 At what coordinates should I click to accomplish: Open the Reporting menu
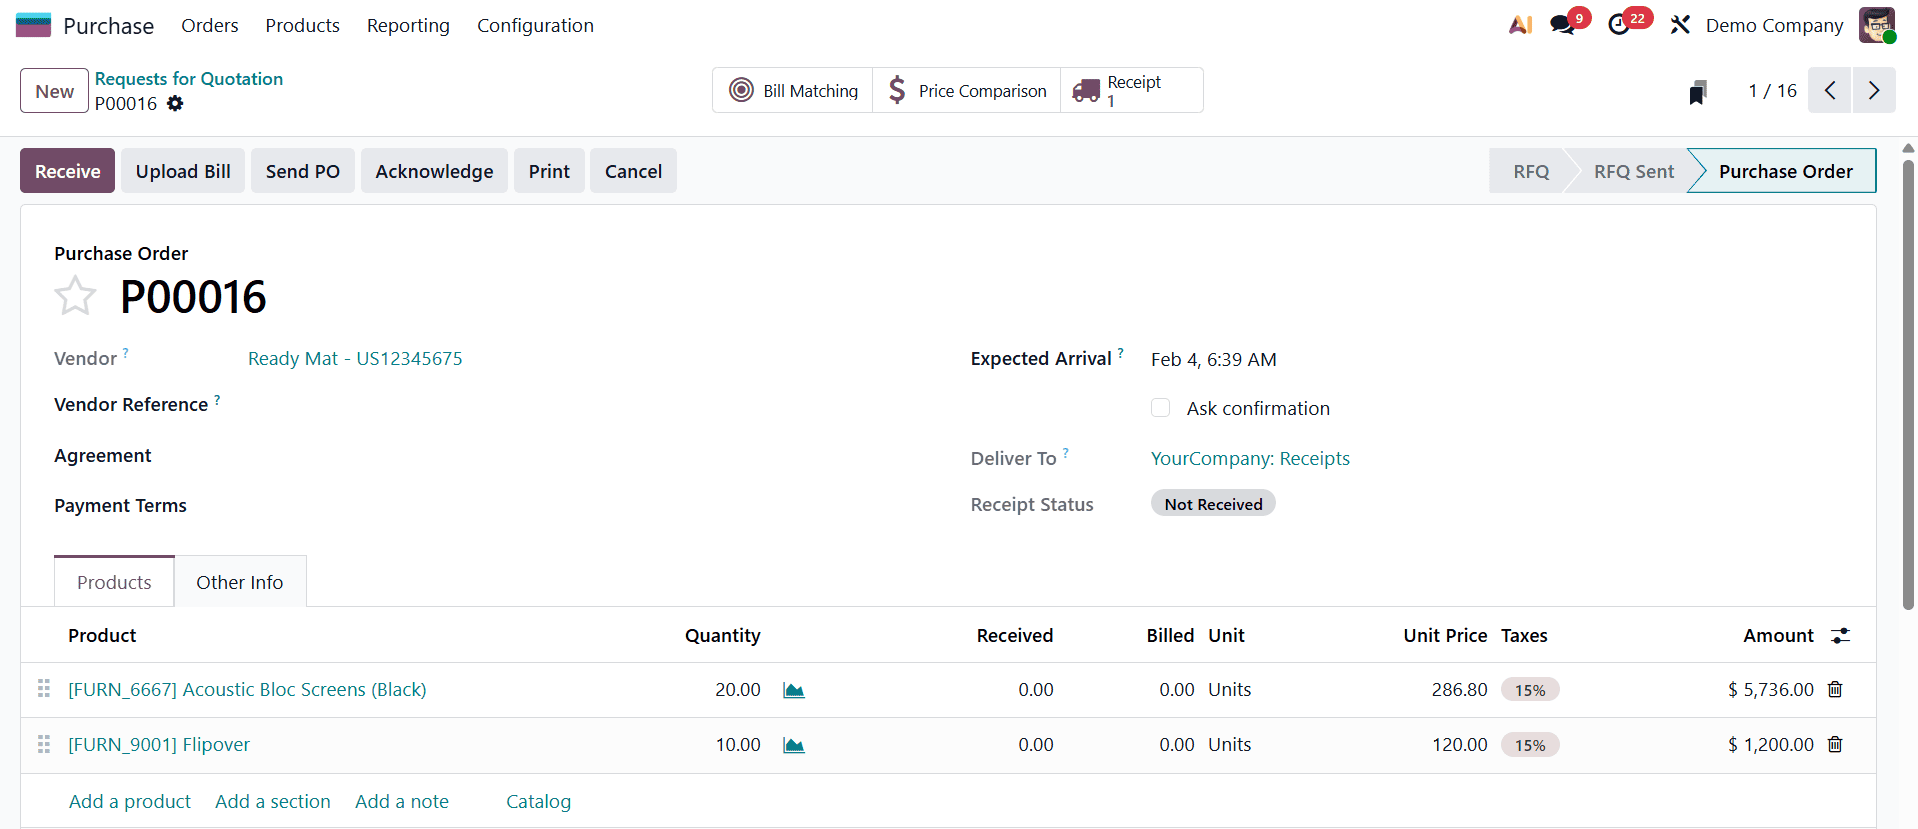[x=408, y=25]
